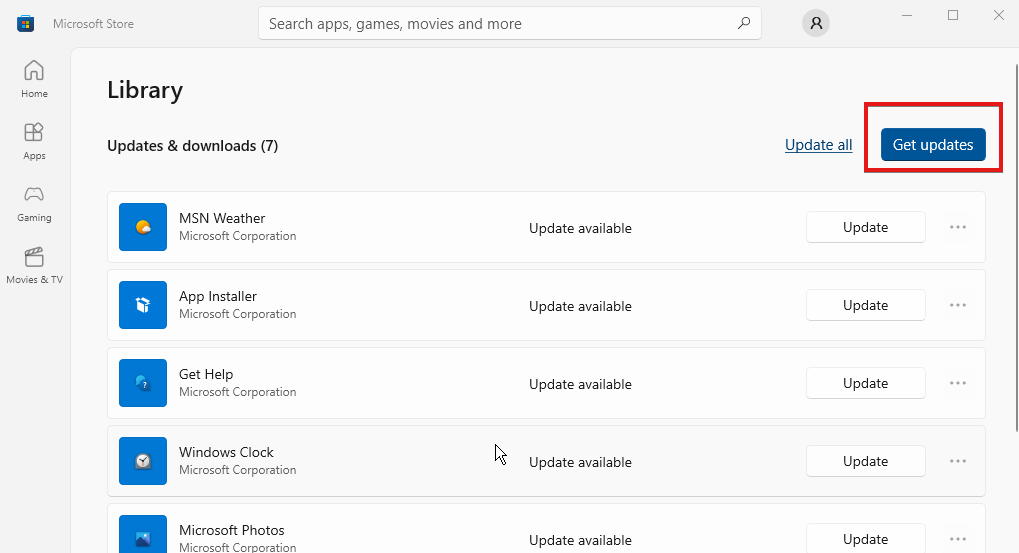Click the MSN Weather app icon
The image size is (1019, 553).
(x=143, y=227)
